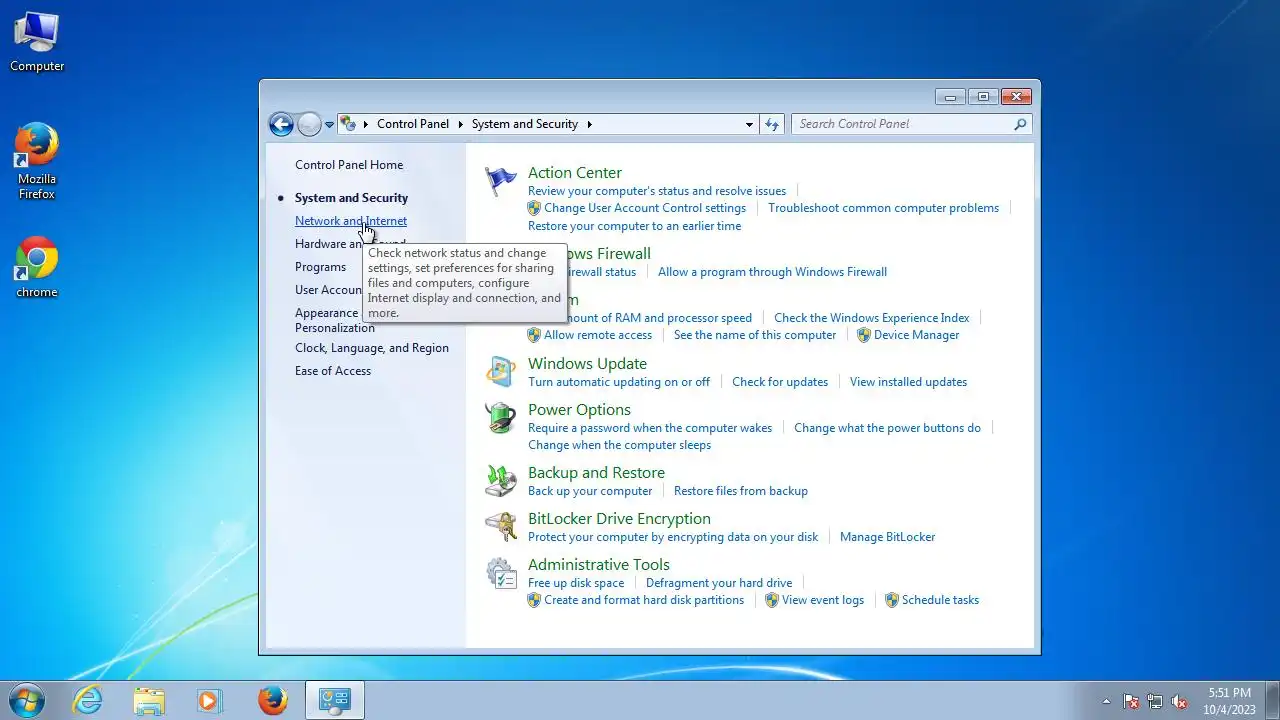1280x720 pixels.
Task: Click Create and format hard disk partitions
Action: [x=644, y=600]
